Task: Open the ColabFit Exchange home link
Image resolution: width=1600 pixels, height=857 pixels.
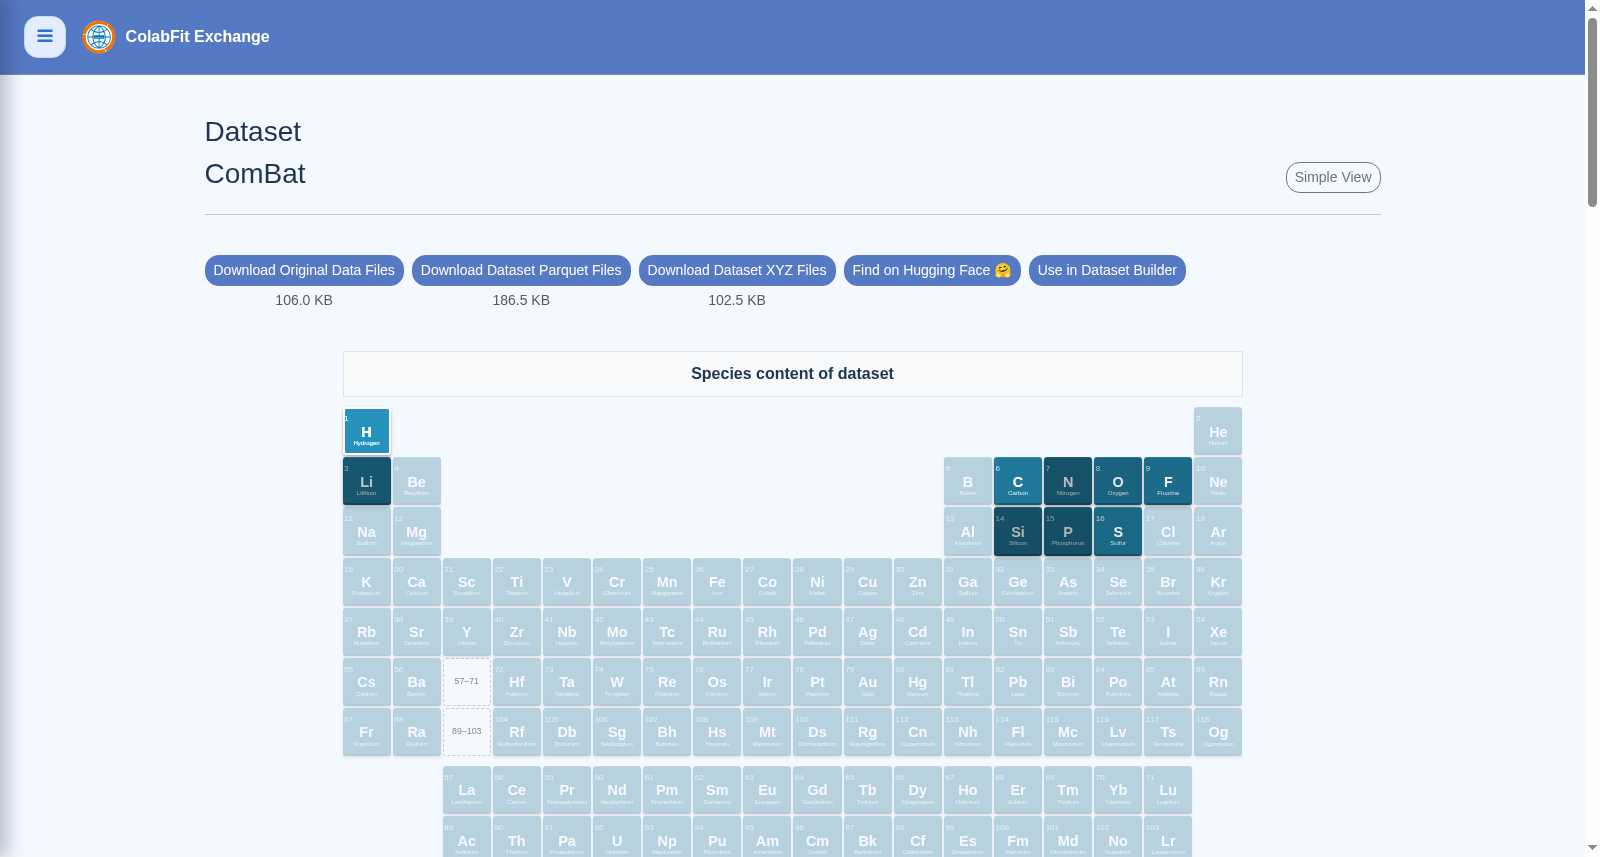Action: 197,37
